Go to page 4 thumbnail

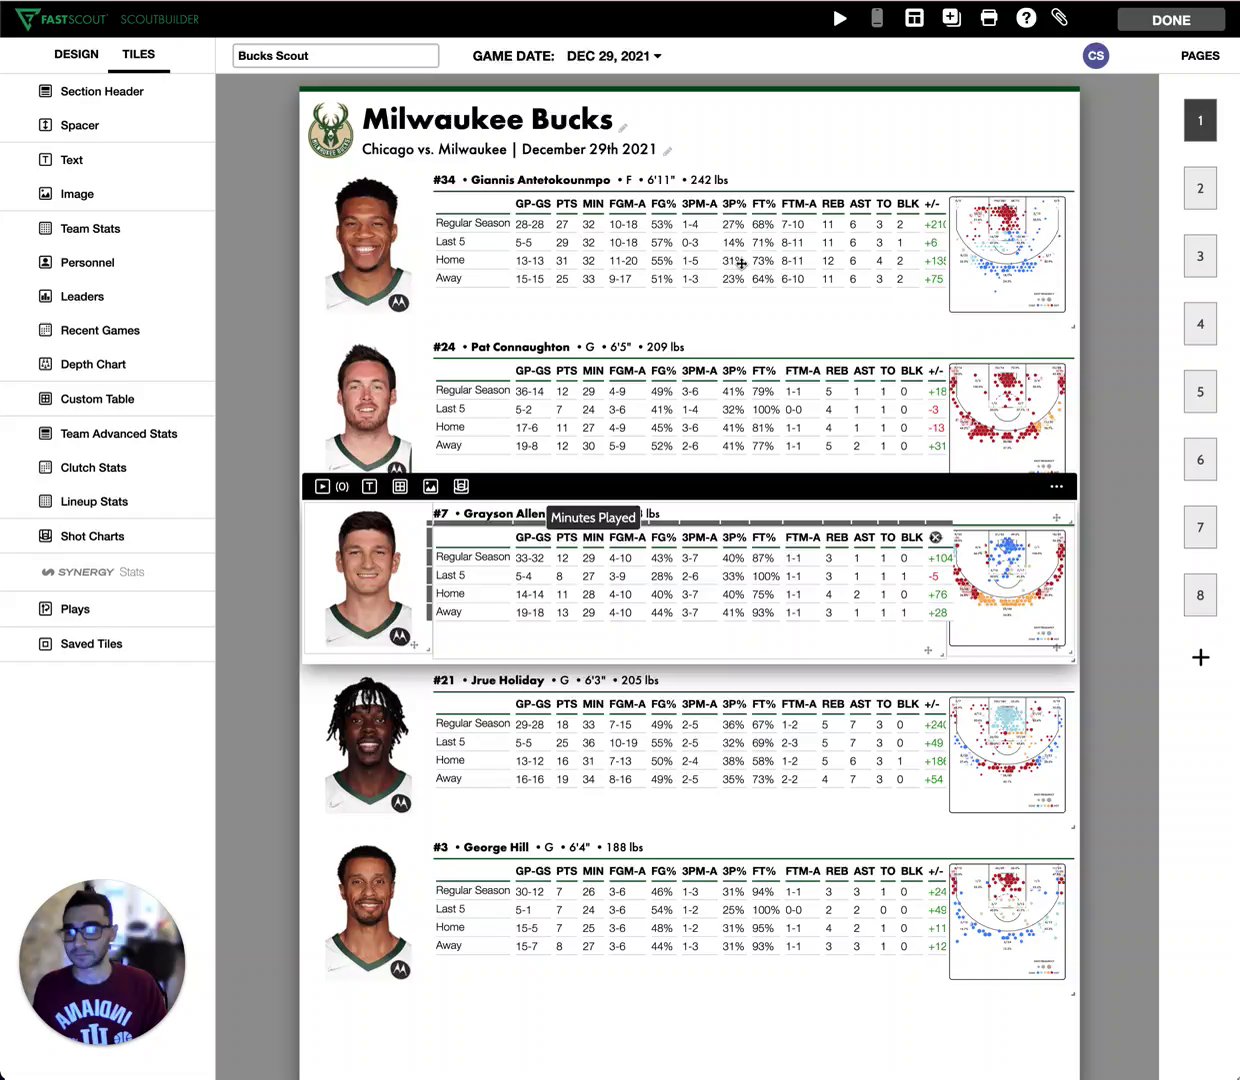click(x=1200, y=324)
